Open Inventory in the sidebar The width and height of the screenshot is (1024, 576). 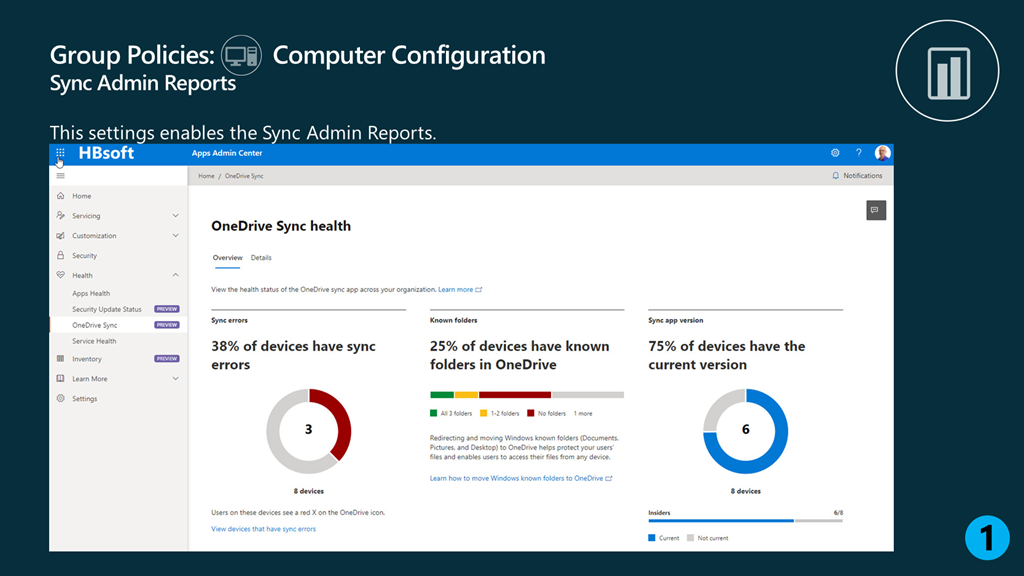tap(87, 359)
